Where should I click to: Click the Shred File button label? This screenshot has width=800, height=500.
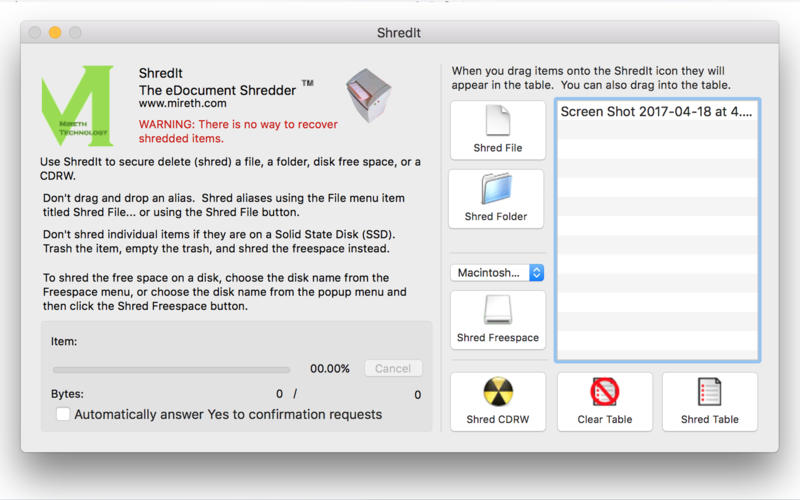pos(497,148)
